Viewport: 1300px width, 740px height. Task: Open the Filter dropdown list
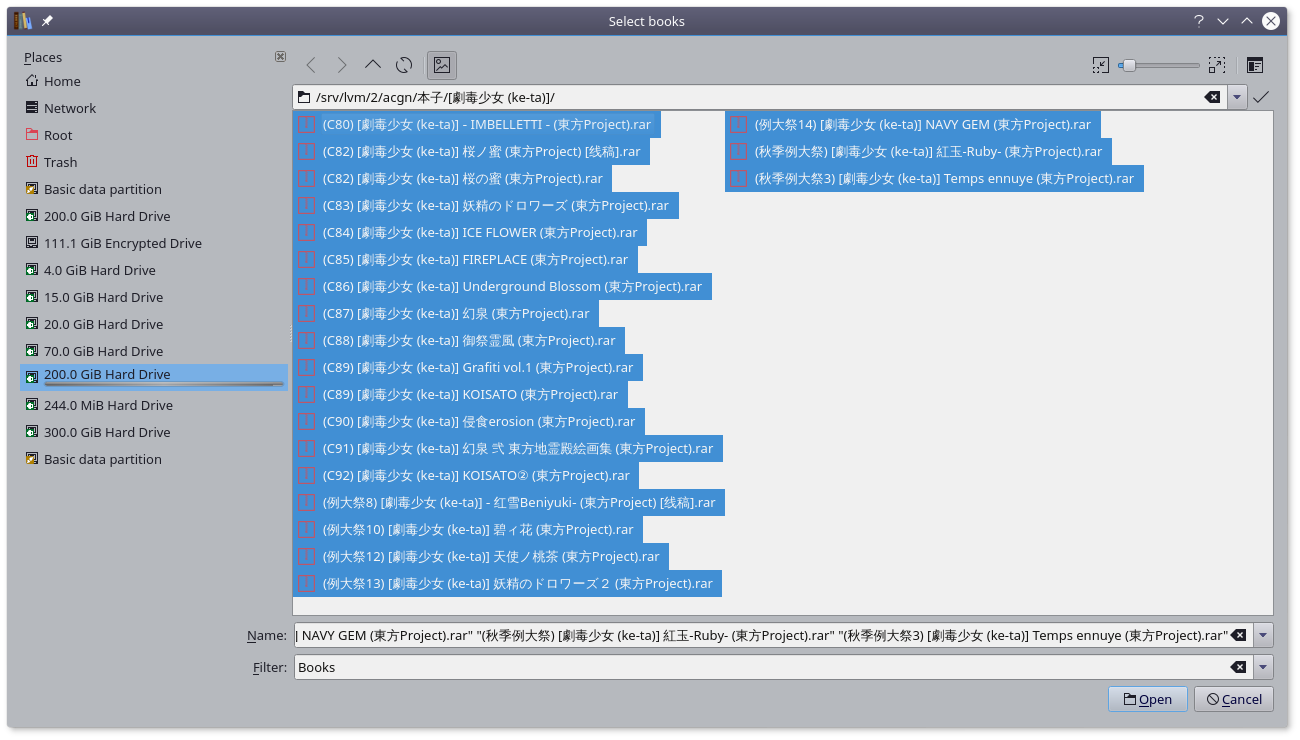[1264, 667]
